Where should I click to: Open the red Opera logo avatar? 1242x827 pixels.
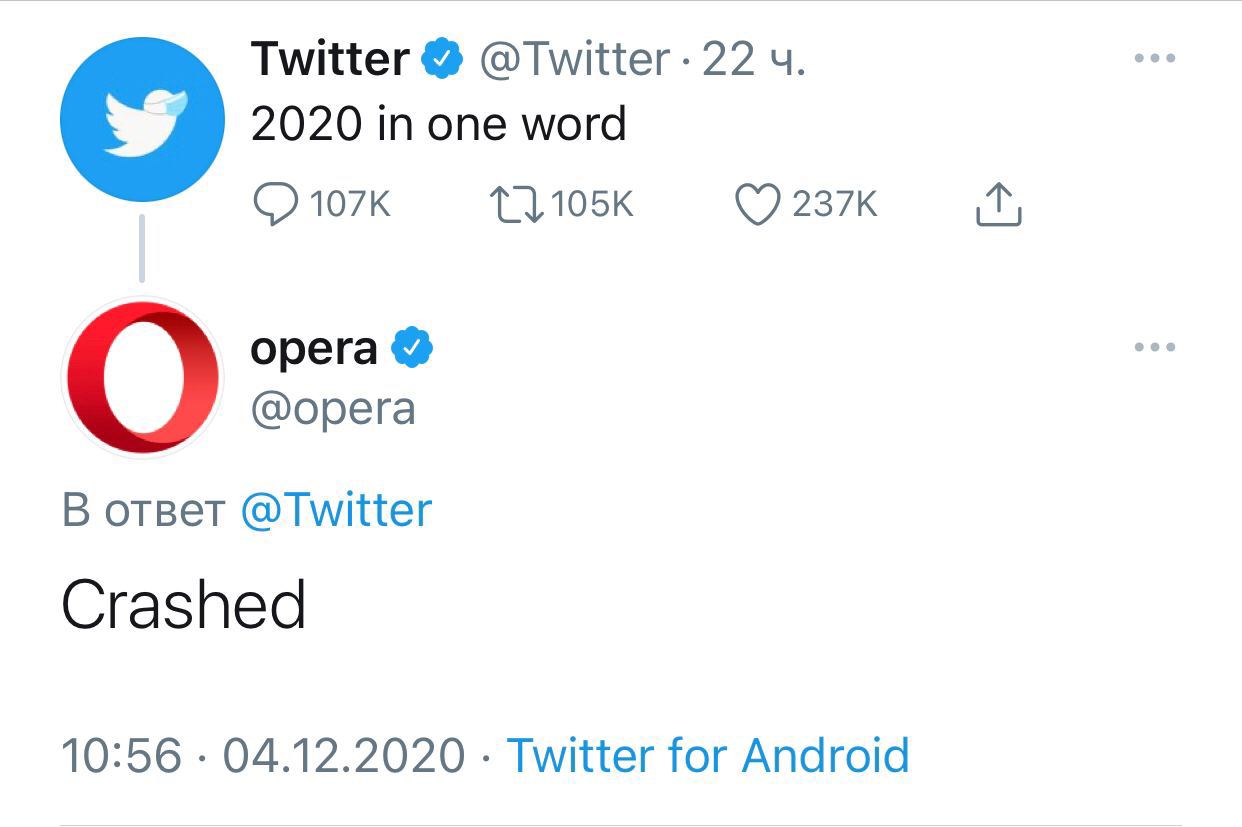pyautogui.click(x=142, y=378)
